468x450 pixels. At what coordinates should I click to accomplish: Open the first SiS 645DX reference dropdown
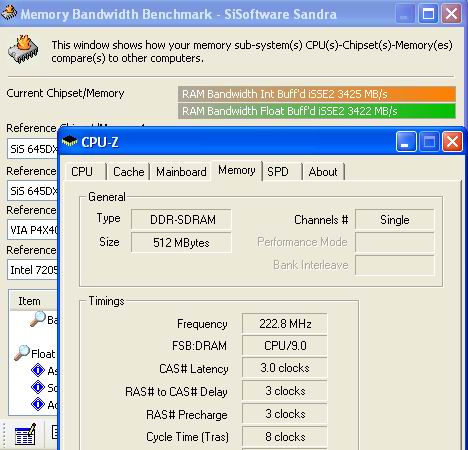point(32,149)
